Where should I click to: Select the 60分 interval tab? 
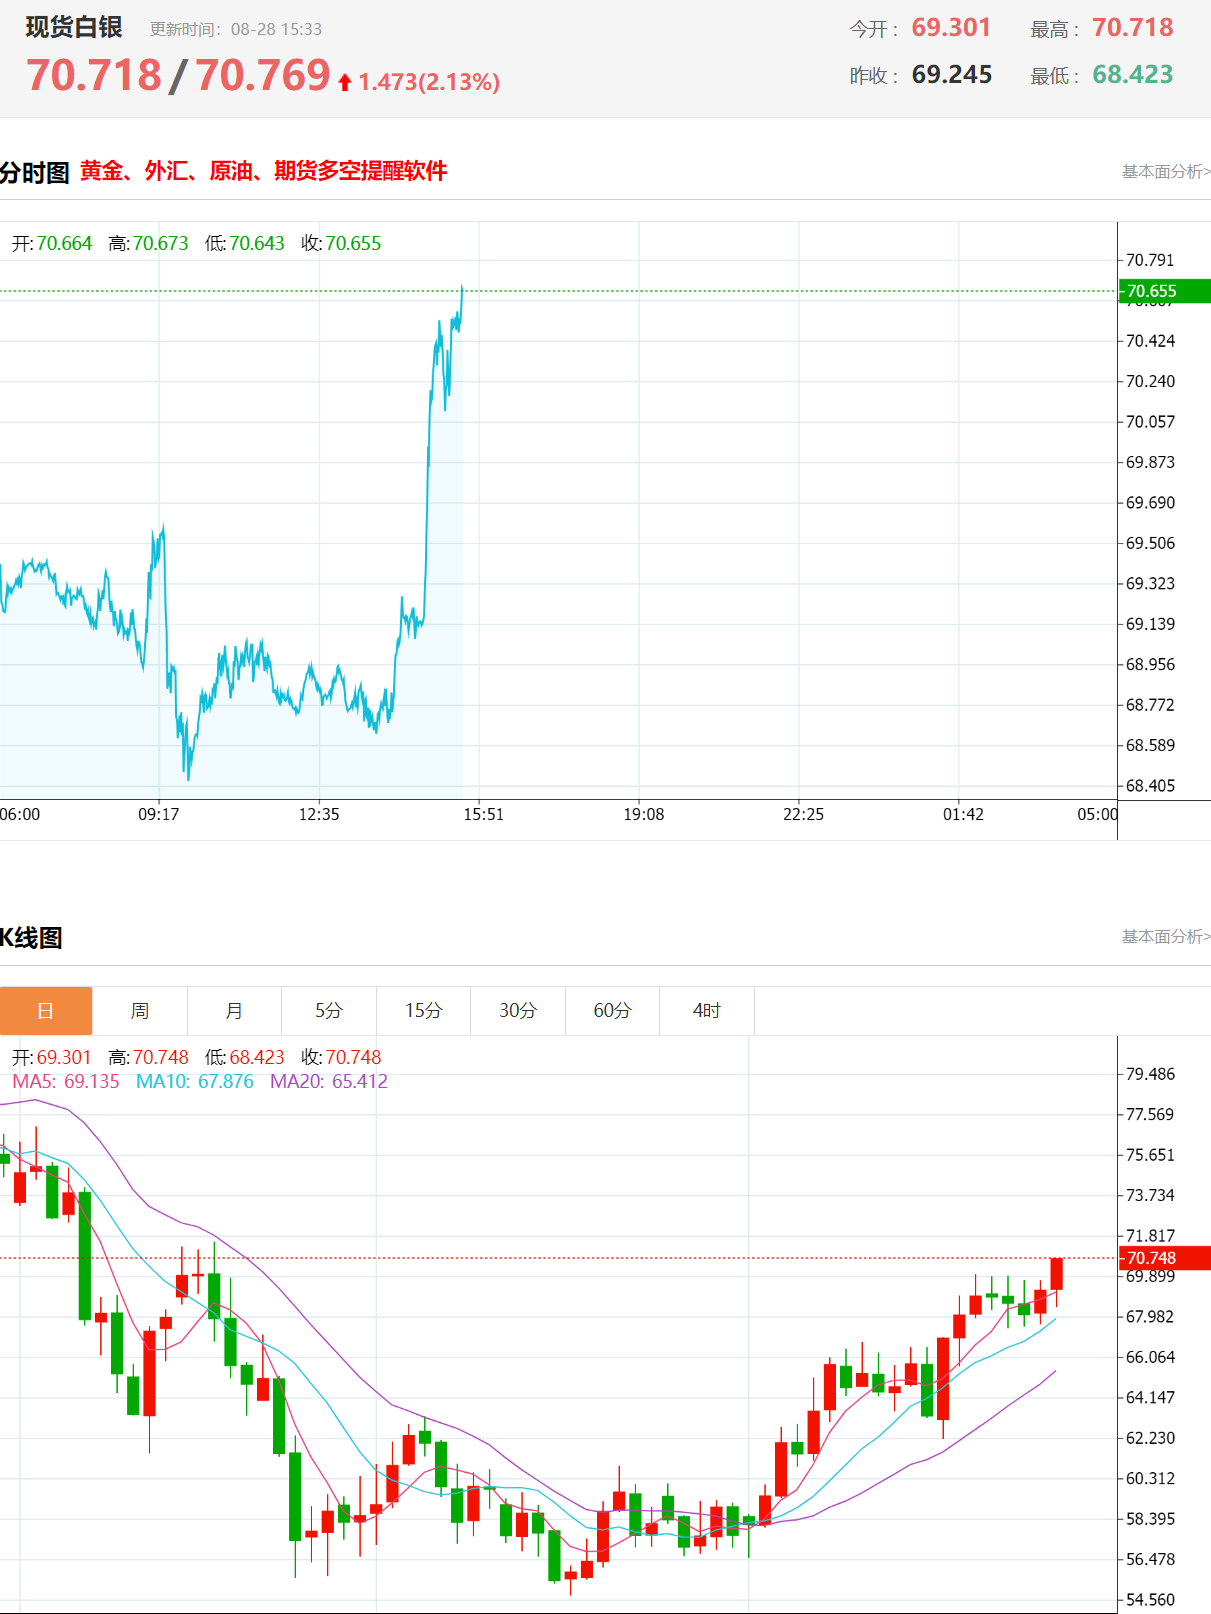613,1011
